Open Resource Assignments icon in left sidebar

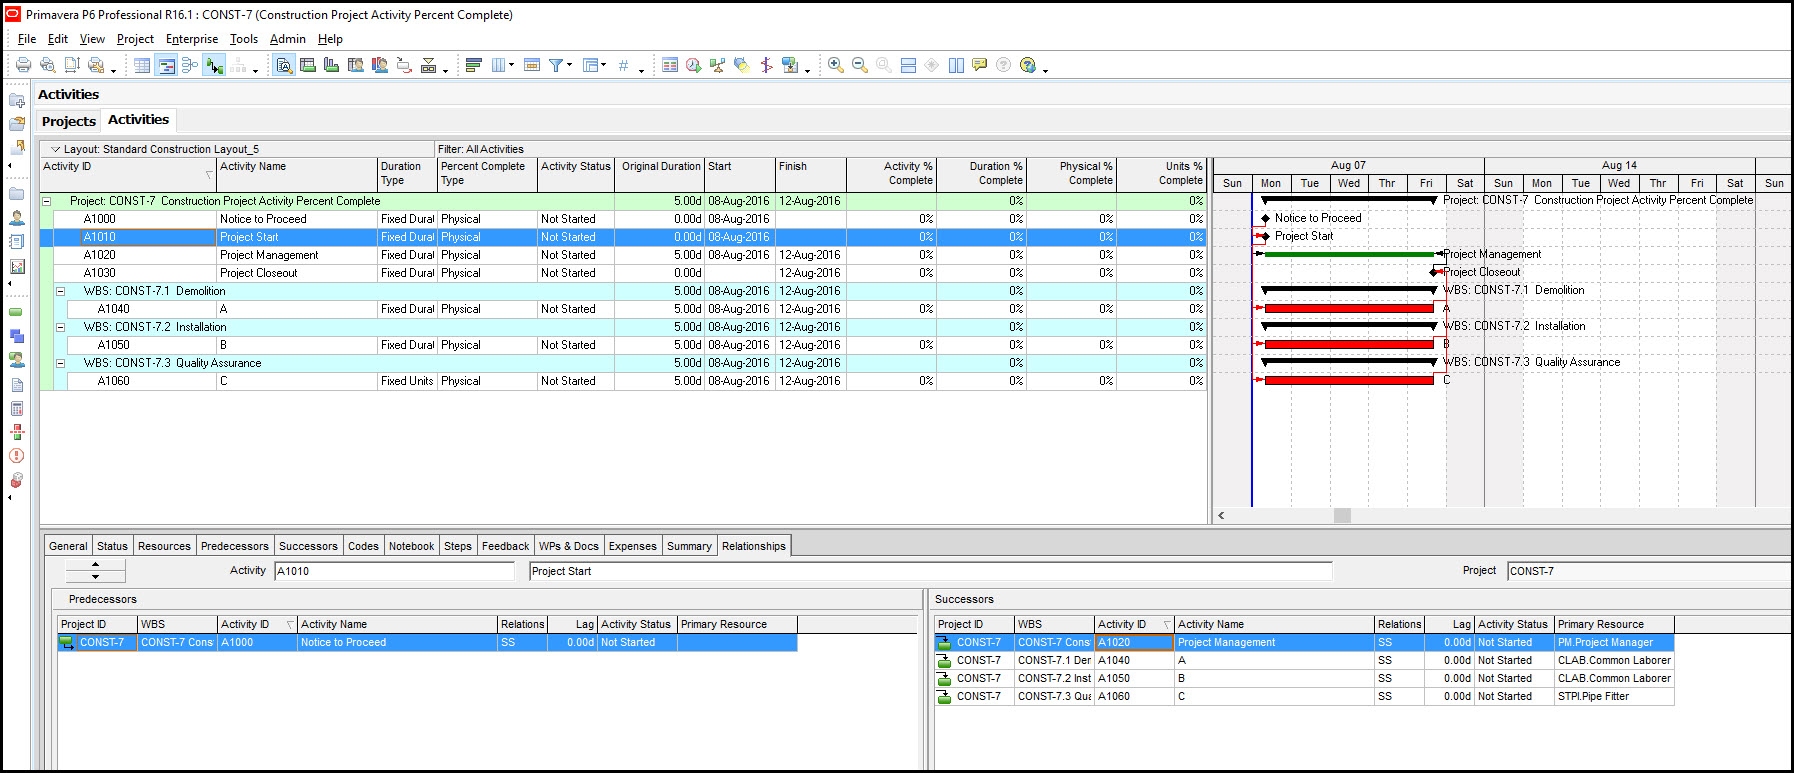(x=17, y=360)
